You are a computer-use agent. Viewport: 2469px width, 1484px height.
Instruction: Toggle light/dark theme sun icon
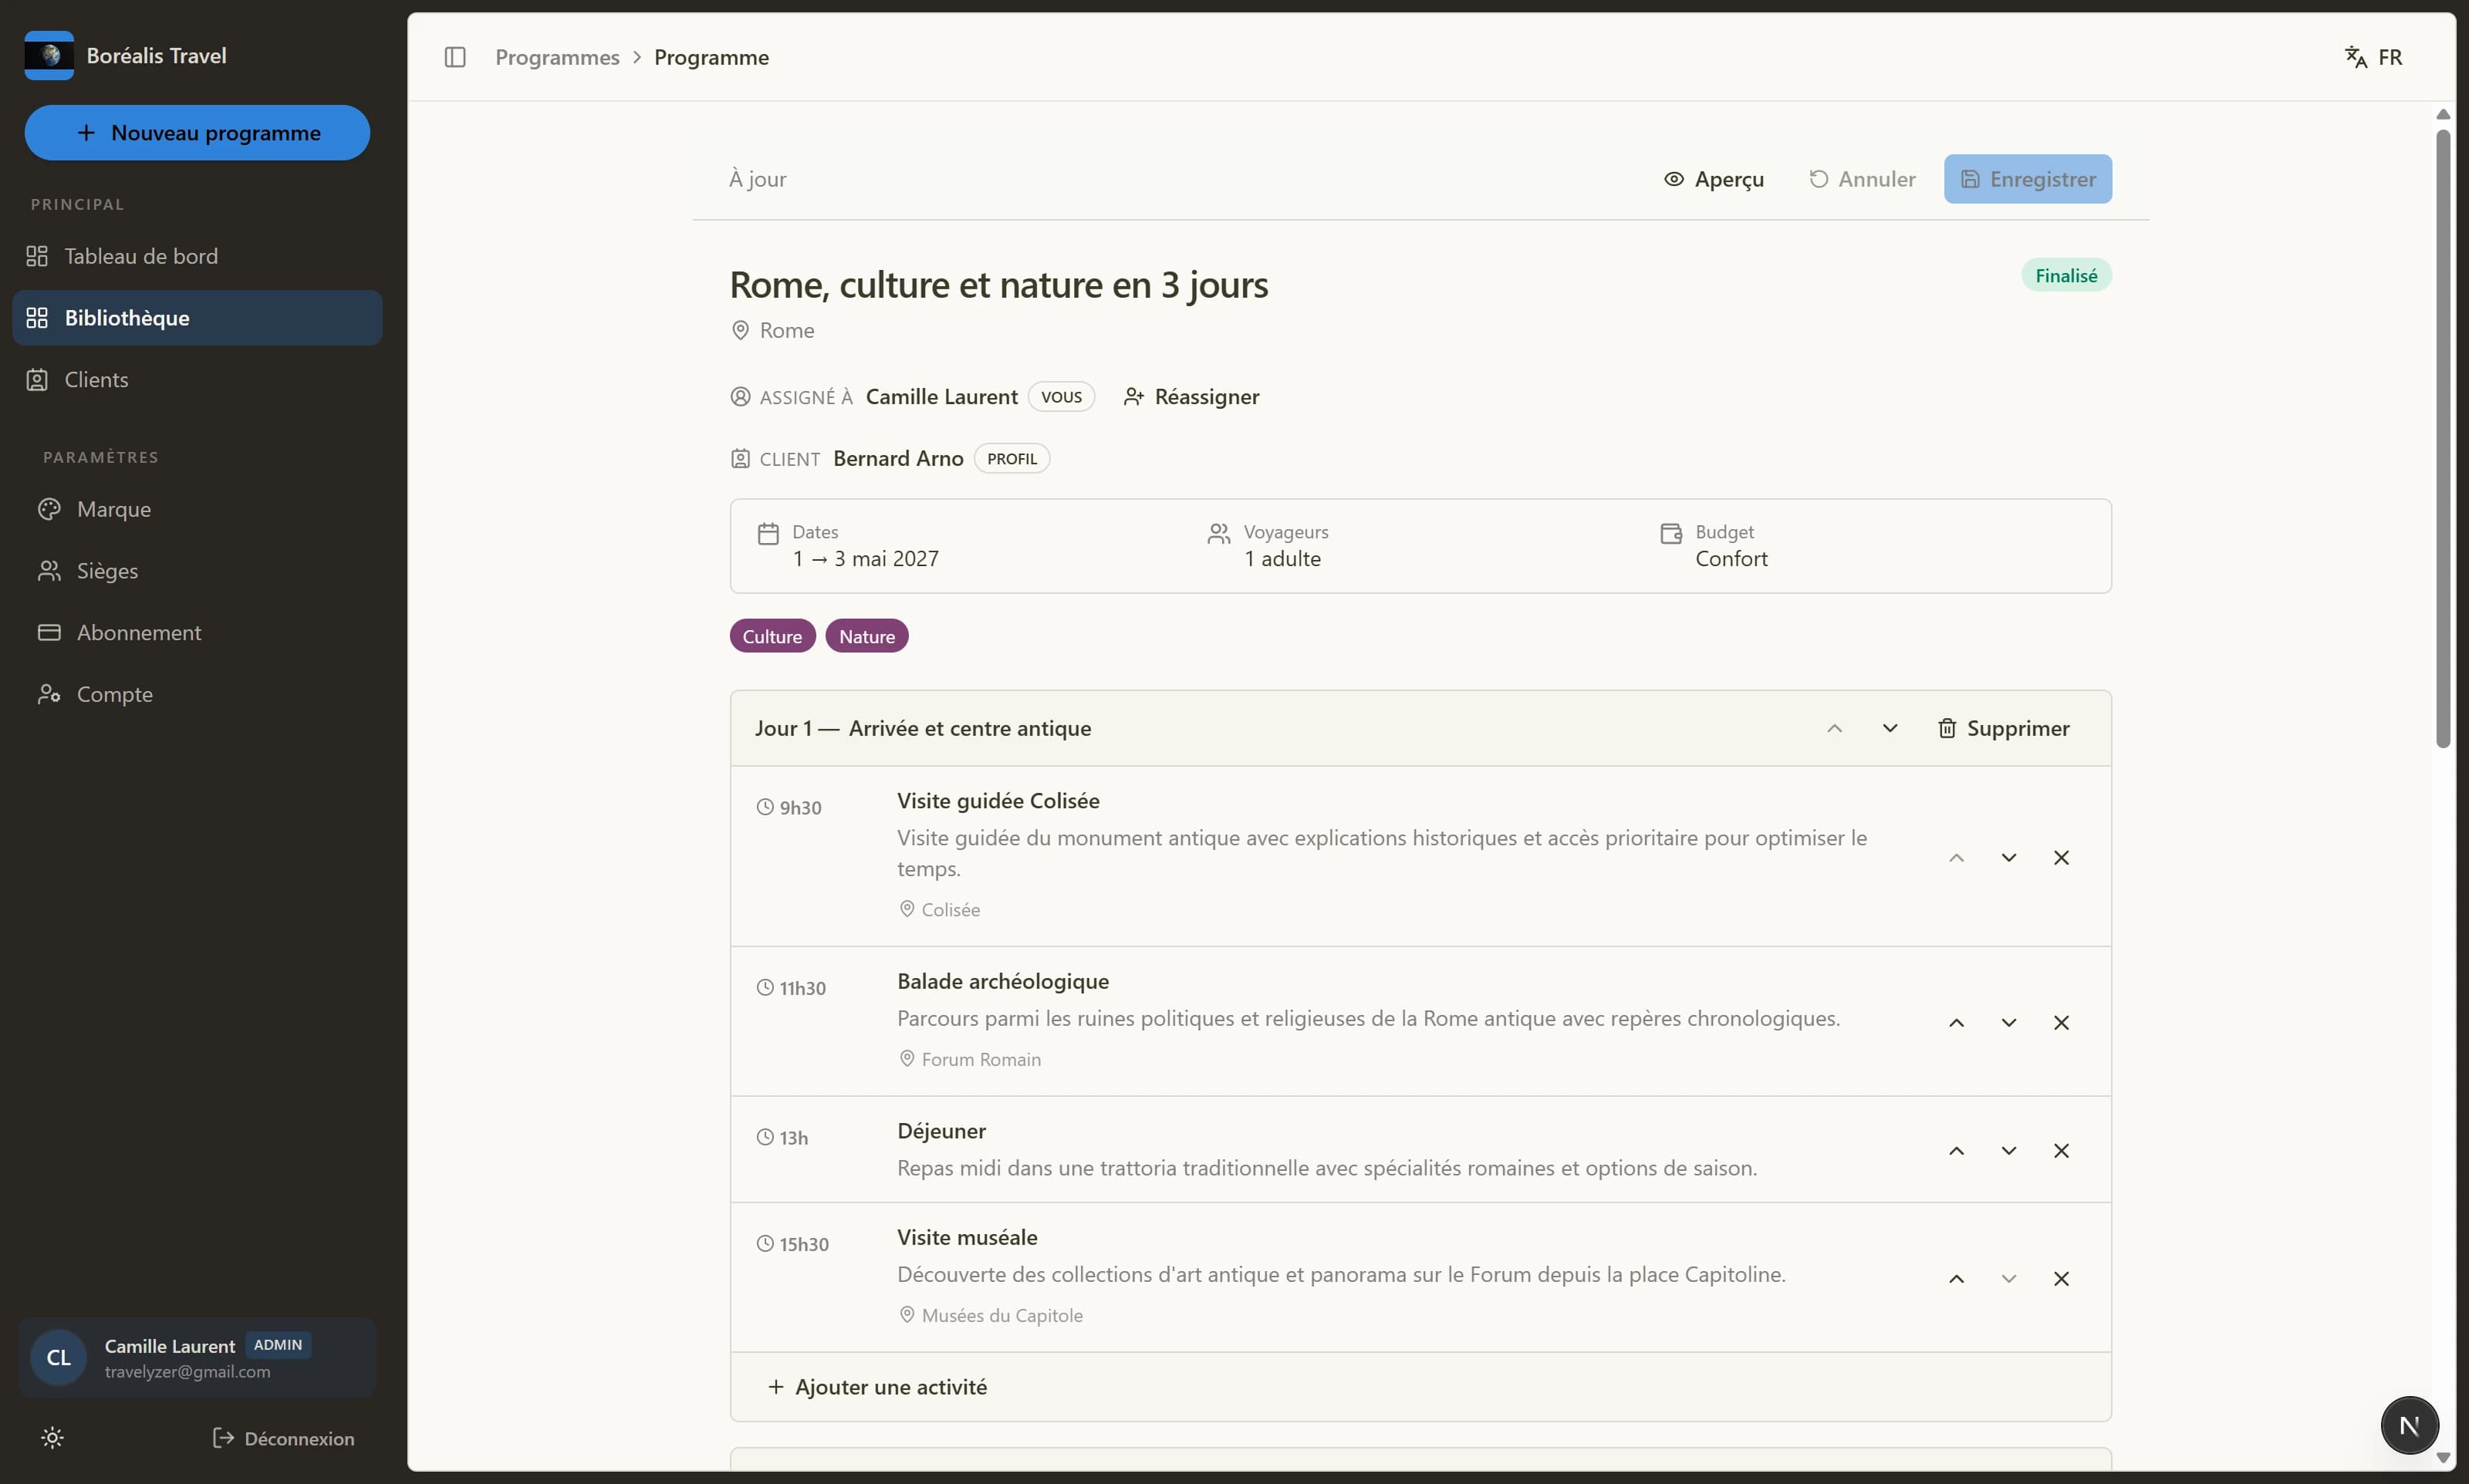(52, 1438)
